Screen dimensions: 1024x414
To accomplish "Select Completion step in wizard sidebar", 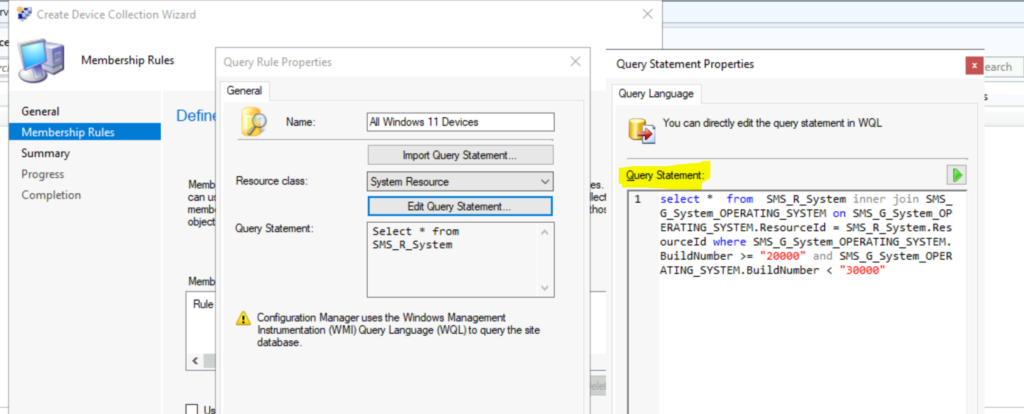I will coord(52,195).
